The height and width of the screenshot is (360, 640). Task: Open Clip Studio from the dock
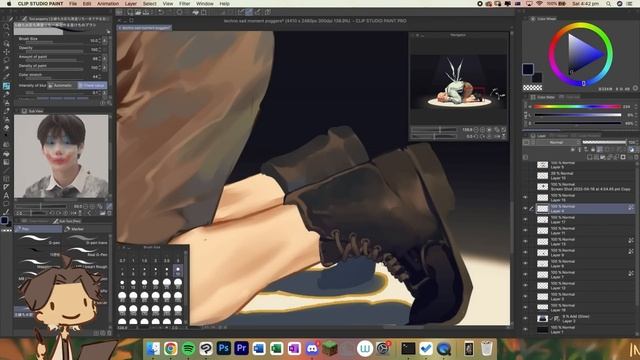point(206,349)
